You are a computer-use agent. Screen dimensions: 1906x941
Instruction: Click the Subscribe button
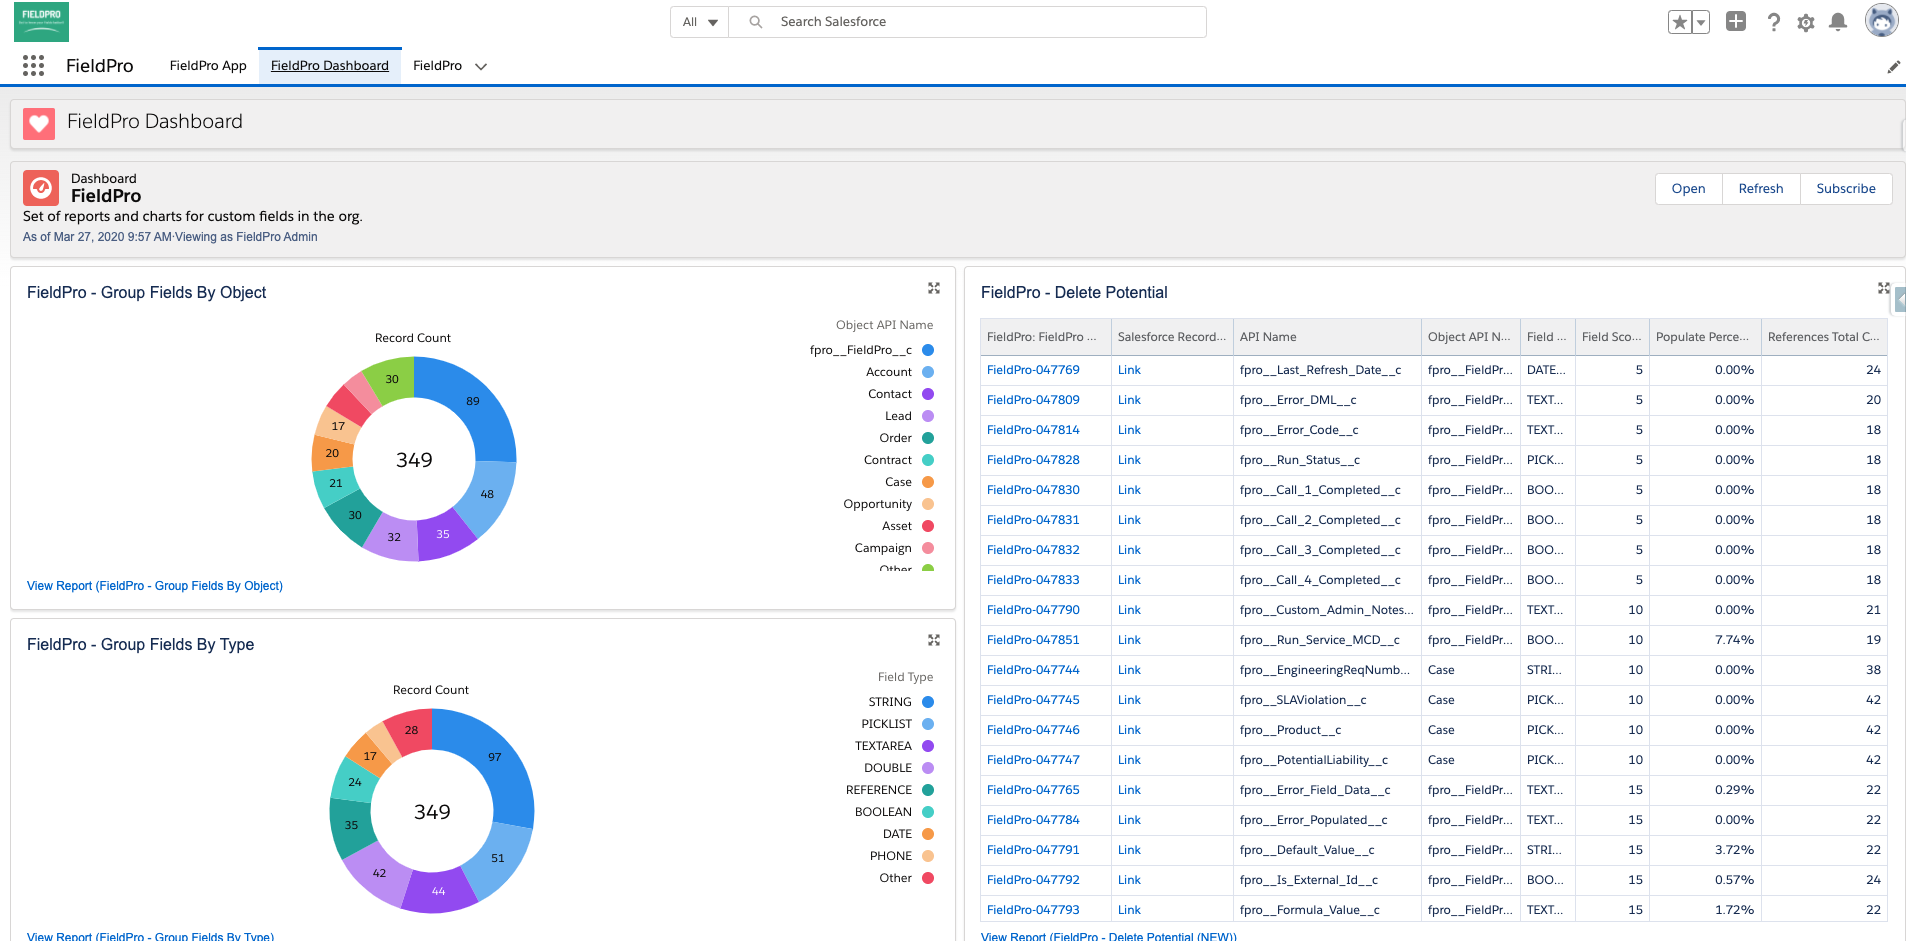click(1846, 188)
